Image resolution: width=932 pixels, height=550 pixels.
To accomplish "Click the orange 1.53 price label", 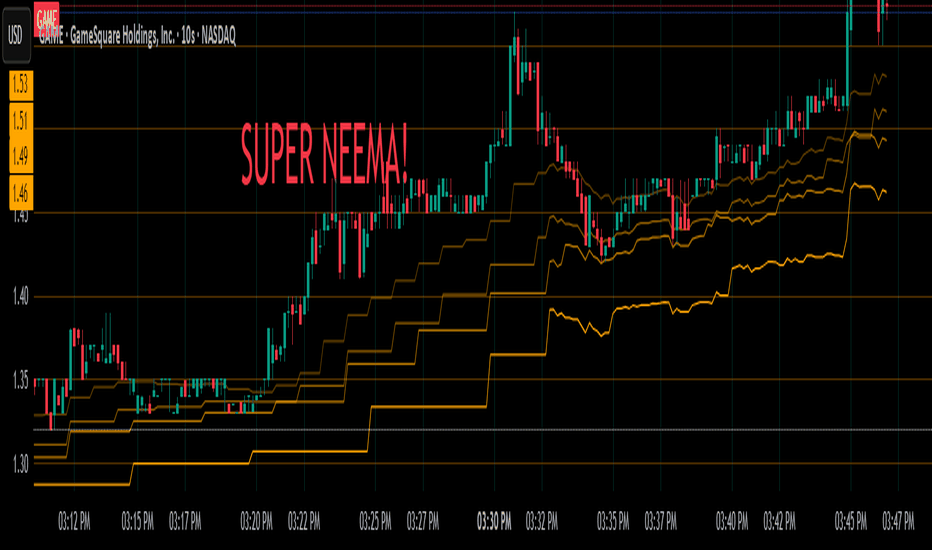I will click(21, 85).
